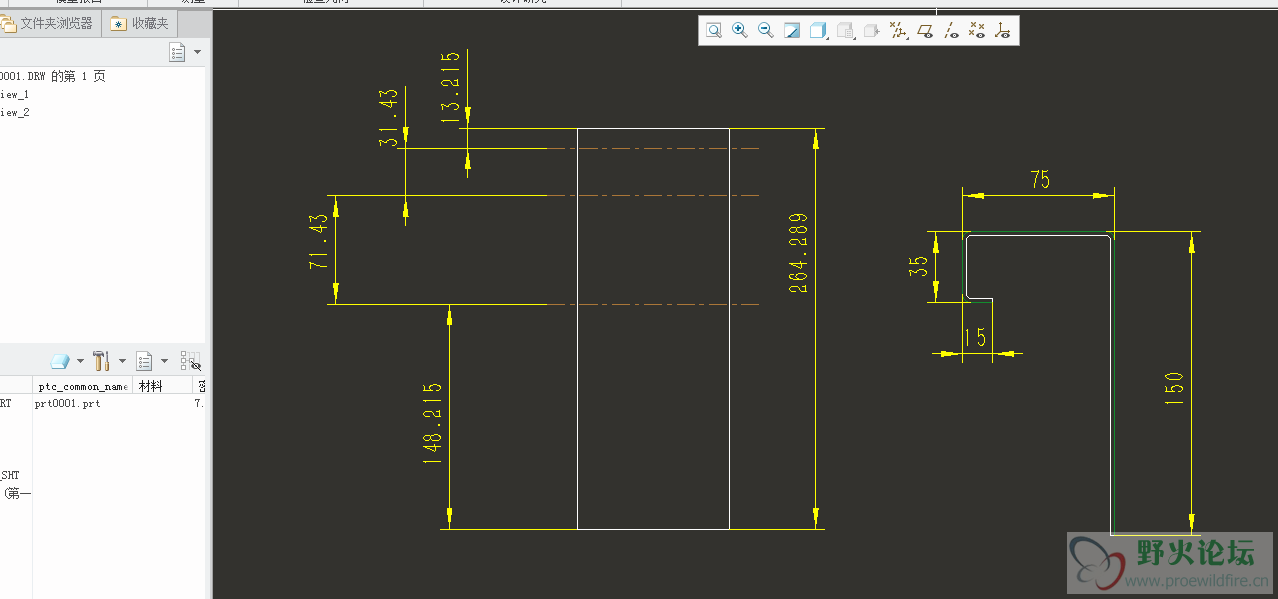Expand the dropdown beside hammer settings icon
This screenshot has height=599, width=1278.
coord(122,360)
